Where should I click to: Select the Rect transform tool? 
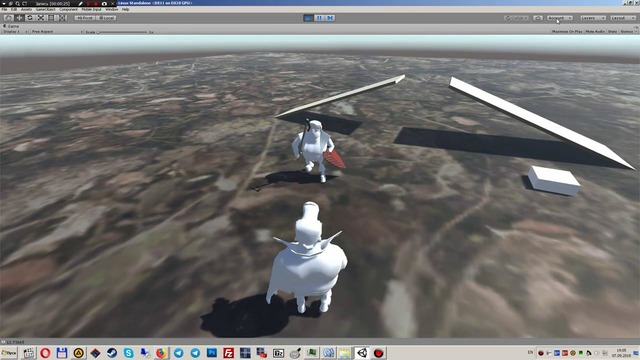click(x=51, y=18)
